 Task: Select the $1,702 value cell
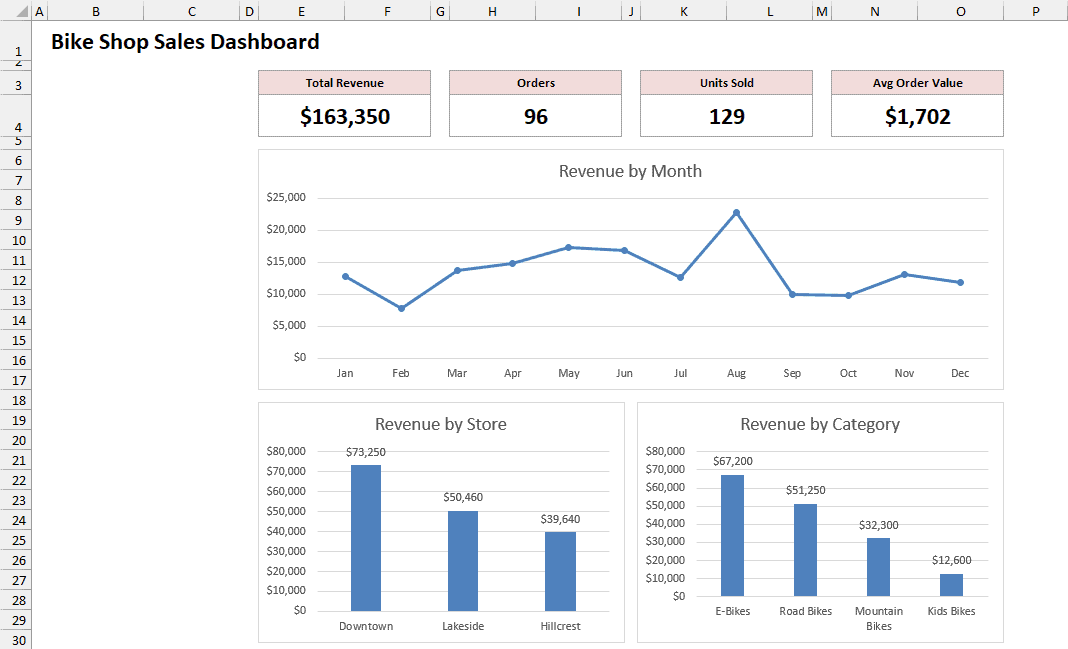tap(917, 116)
